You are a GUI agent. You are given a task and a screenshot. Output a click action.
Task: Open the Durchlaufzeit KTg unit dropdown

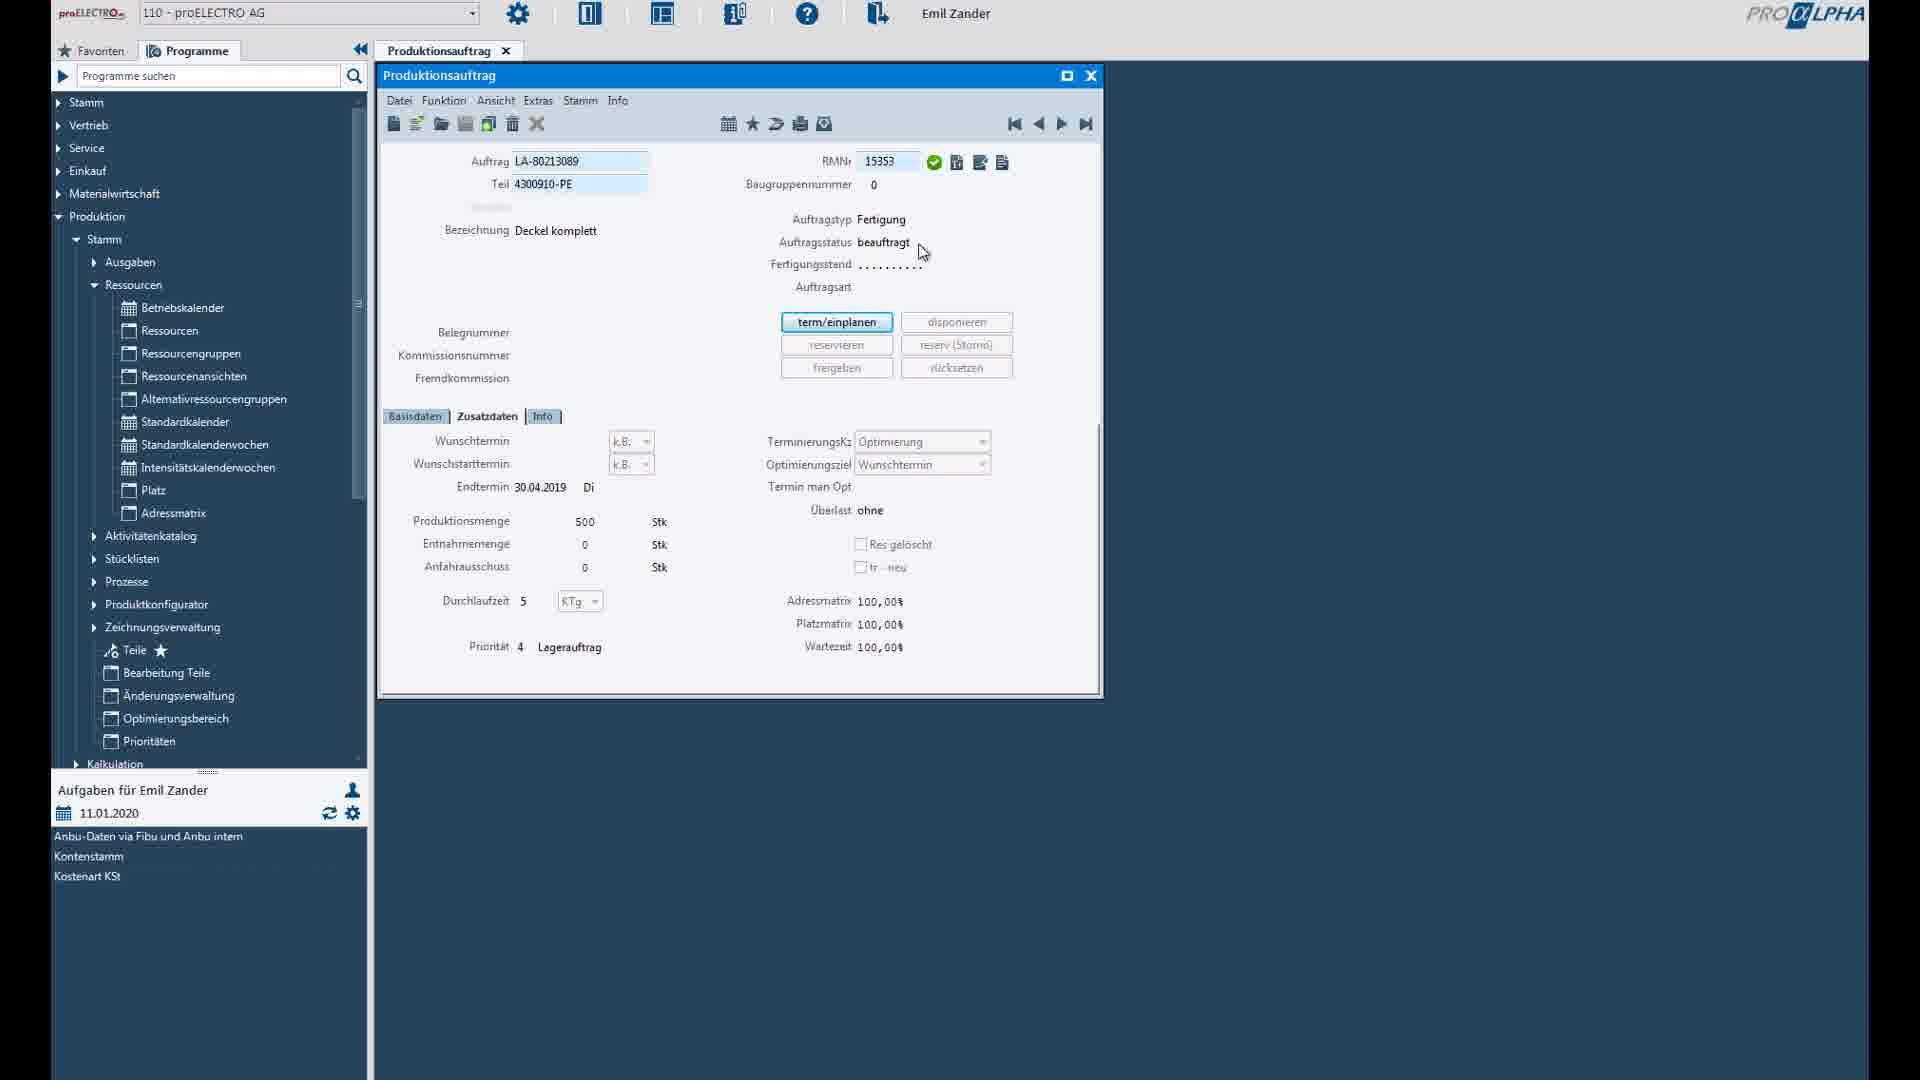tap(580, 601)
